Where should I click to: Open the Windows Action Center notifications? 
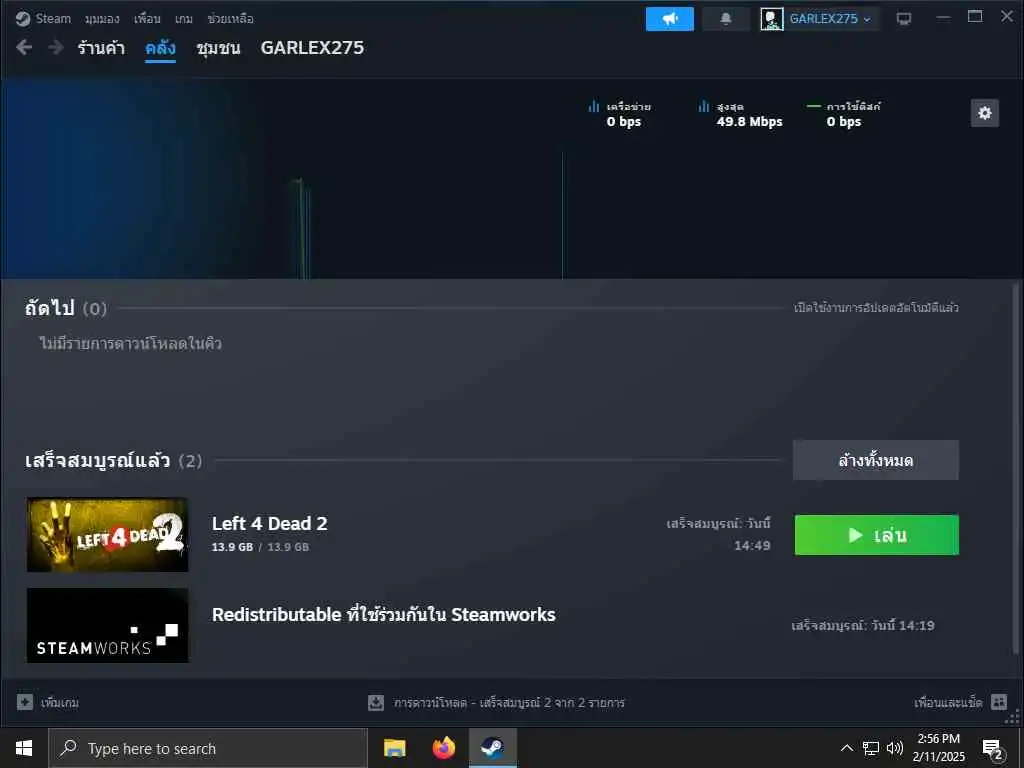pyautogui.click(x=993, y=748)
